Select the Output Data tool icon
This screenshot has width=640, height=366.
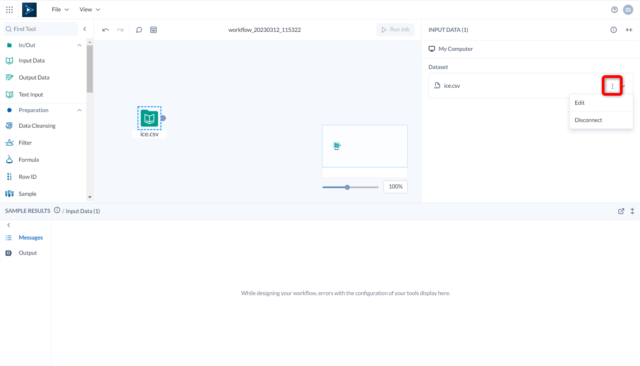9,78
